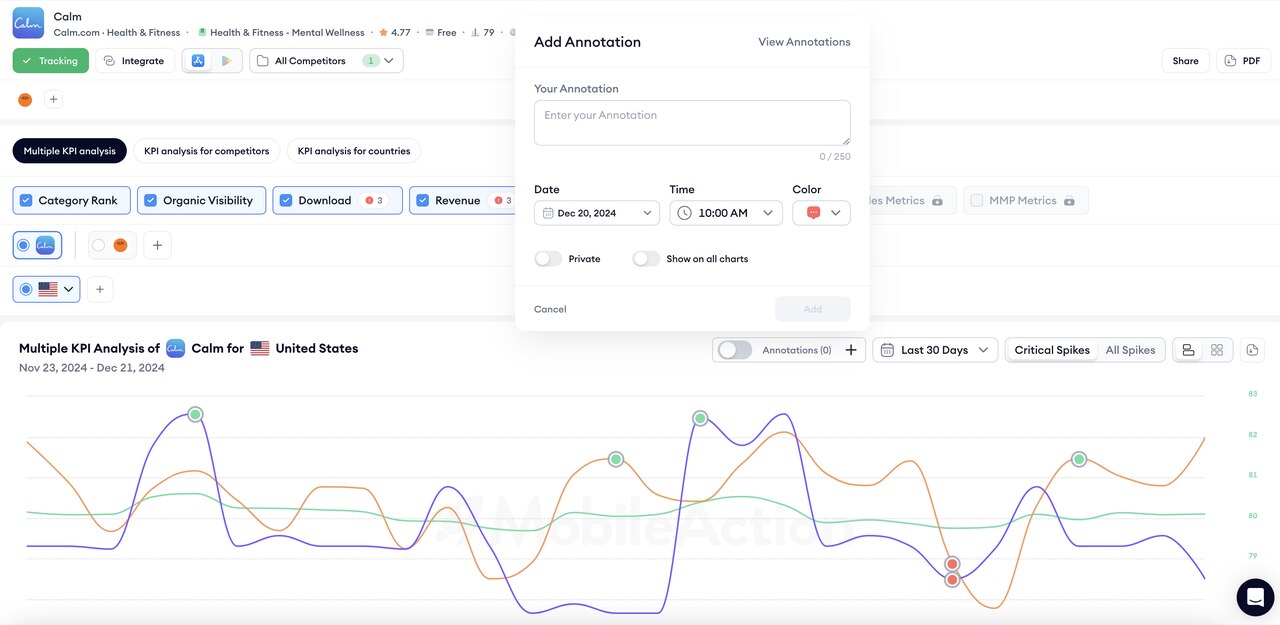The height and width of the screenshot is (625, 1280).
Task: Click the Health & Fitness - Mental Wellness category text
Action: (x=287, y=33)
